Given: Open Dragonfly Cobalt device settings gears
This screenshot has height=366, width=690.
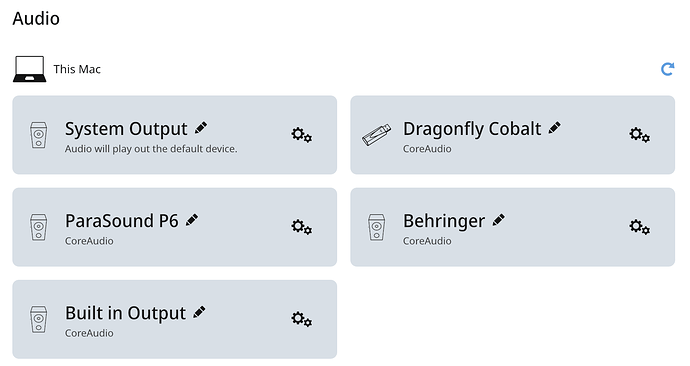Looking at the screenshot, I should tap(639, 135).
